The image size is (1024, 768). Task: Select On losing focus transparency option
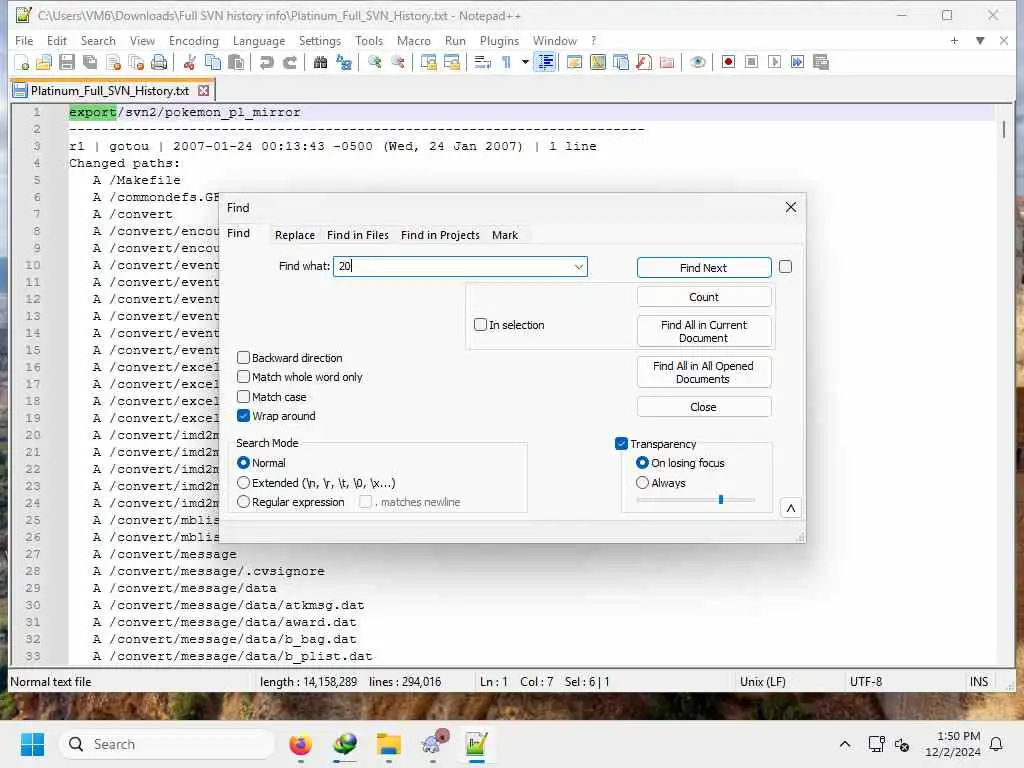click(x=643, y=462)
